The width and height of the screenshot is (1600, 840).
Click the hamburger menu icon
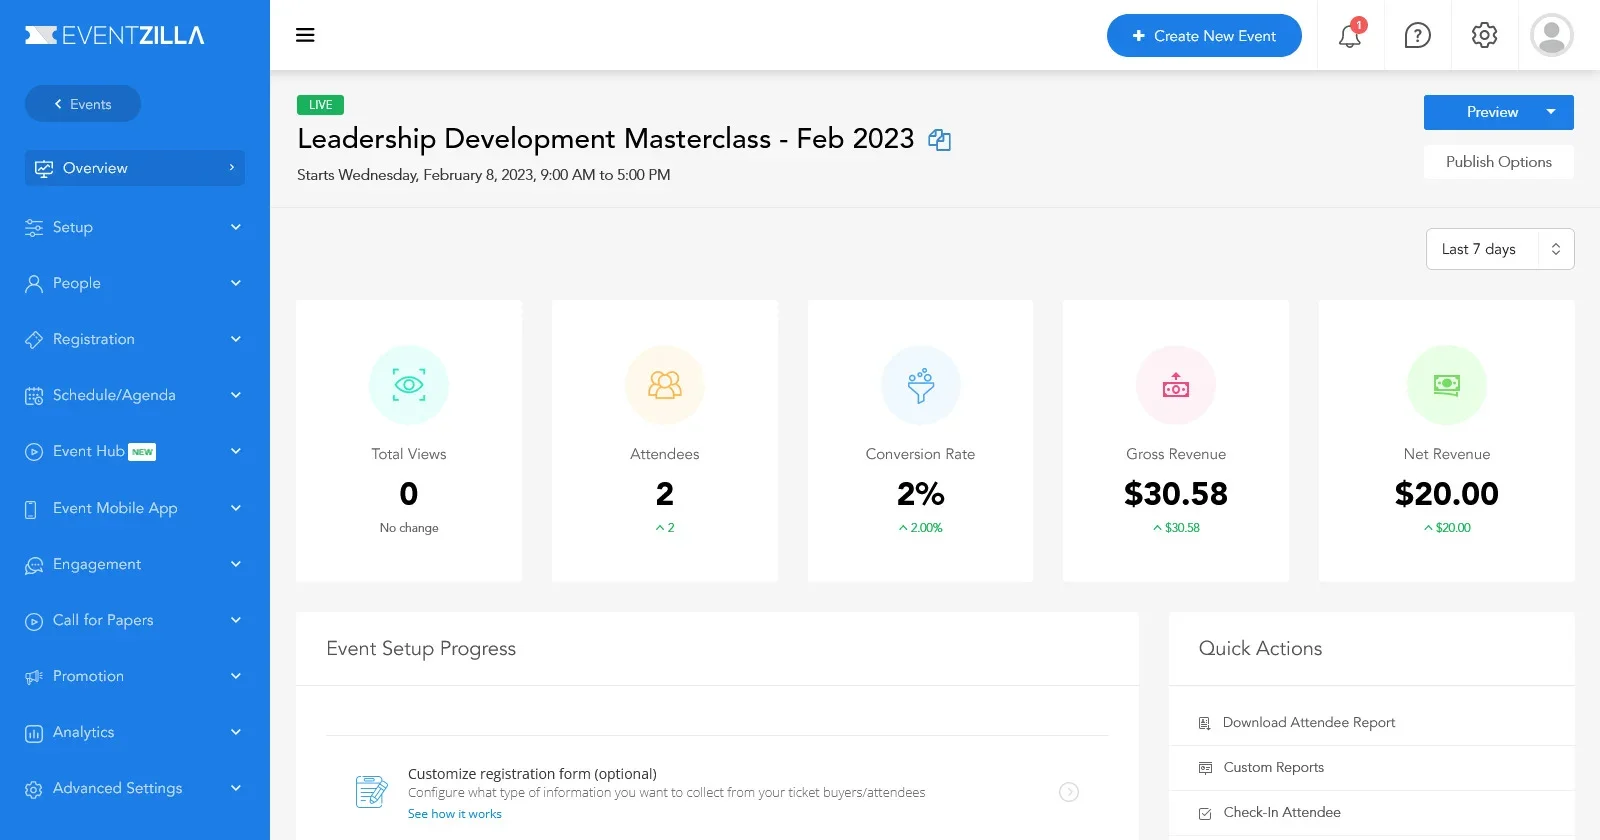(x=305, y=35)
